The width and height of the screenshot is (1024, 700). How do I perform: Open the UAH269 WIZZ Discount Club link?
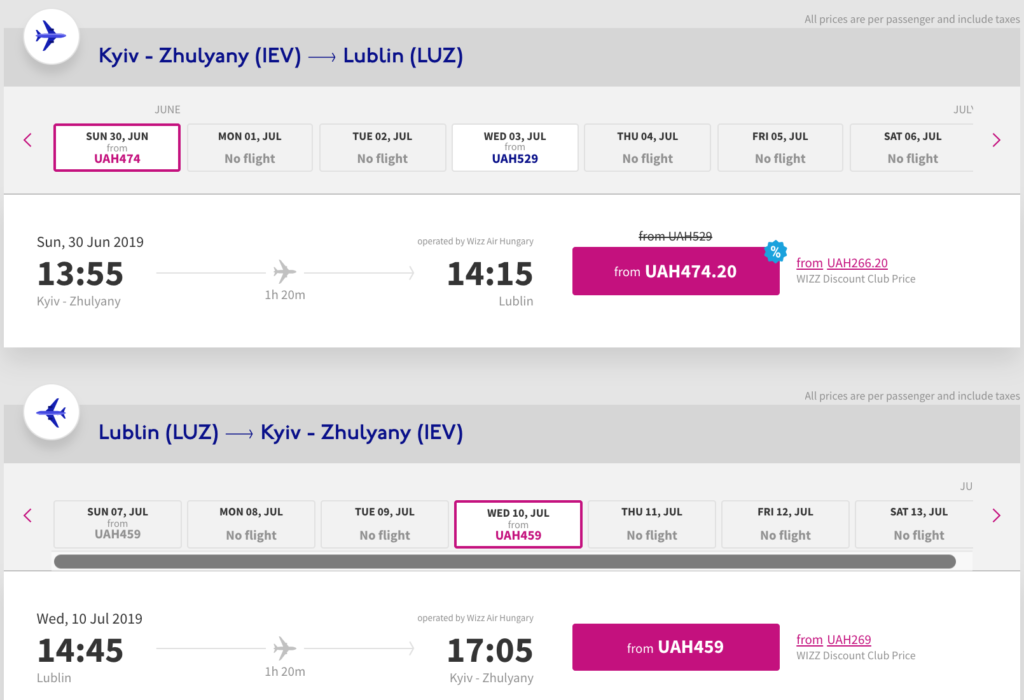click(x=849, y=640)
